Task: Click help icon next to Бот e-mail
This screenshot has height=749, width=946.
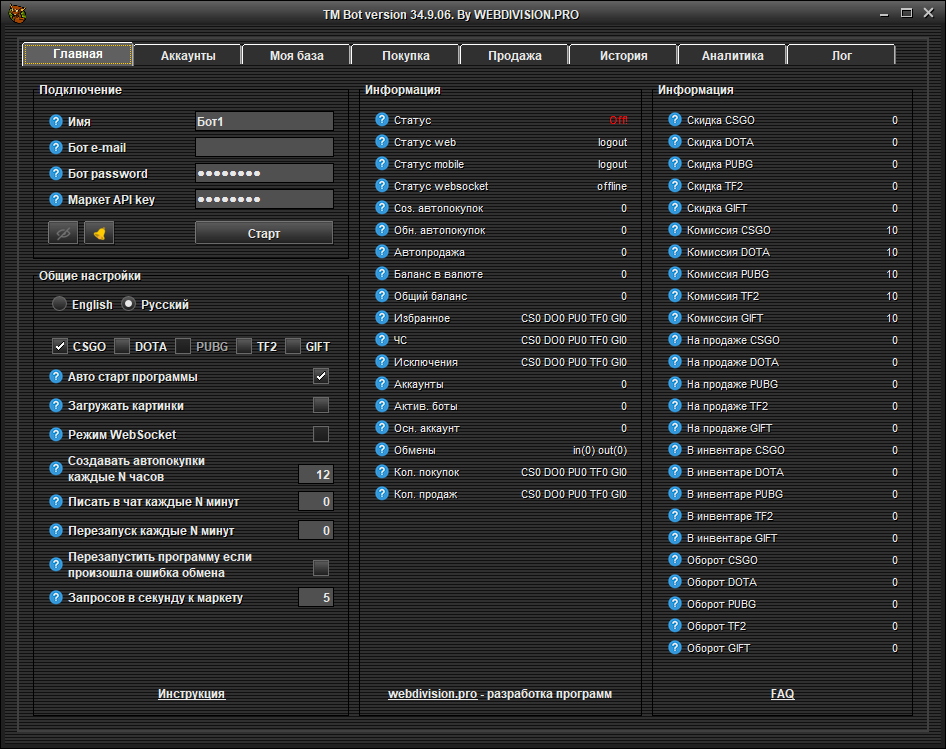Action: pyautogui.click(x=56, y=148)
